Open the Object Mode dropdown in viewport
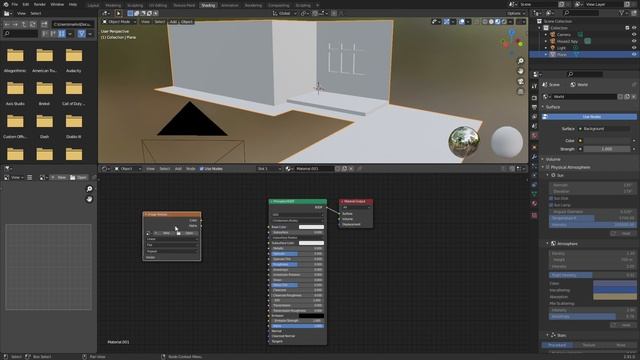The width and height of the screenshot is (640, 360). 119,22
